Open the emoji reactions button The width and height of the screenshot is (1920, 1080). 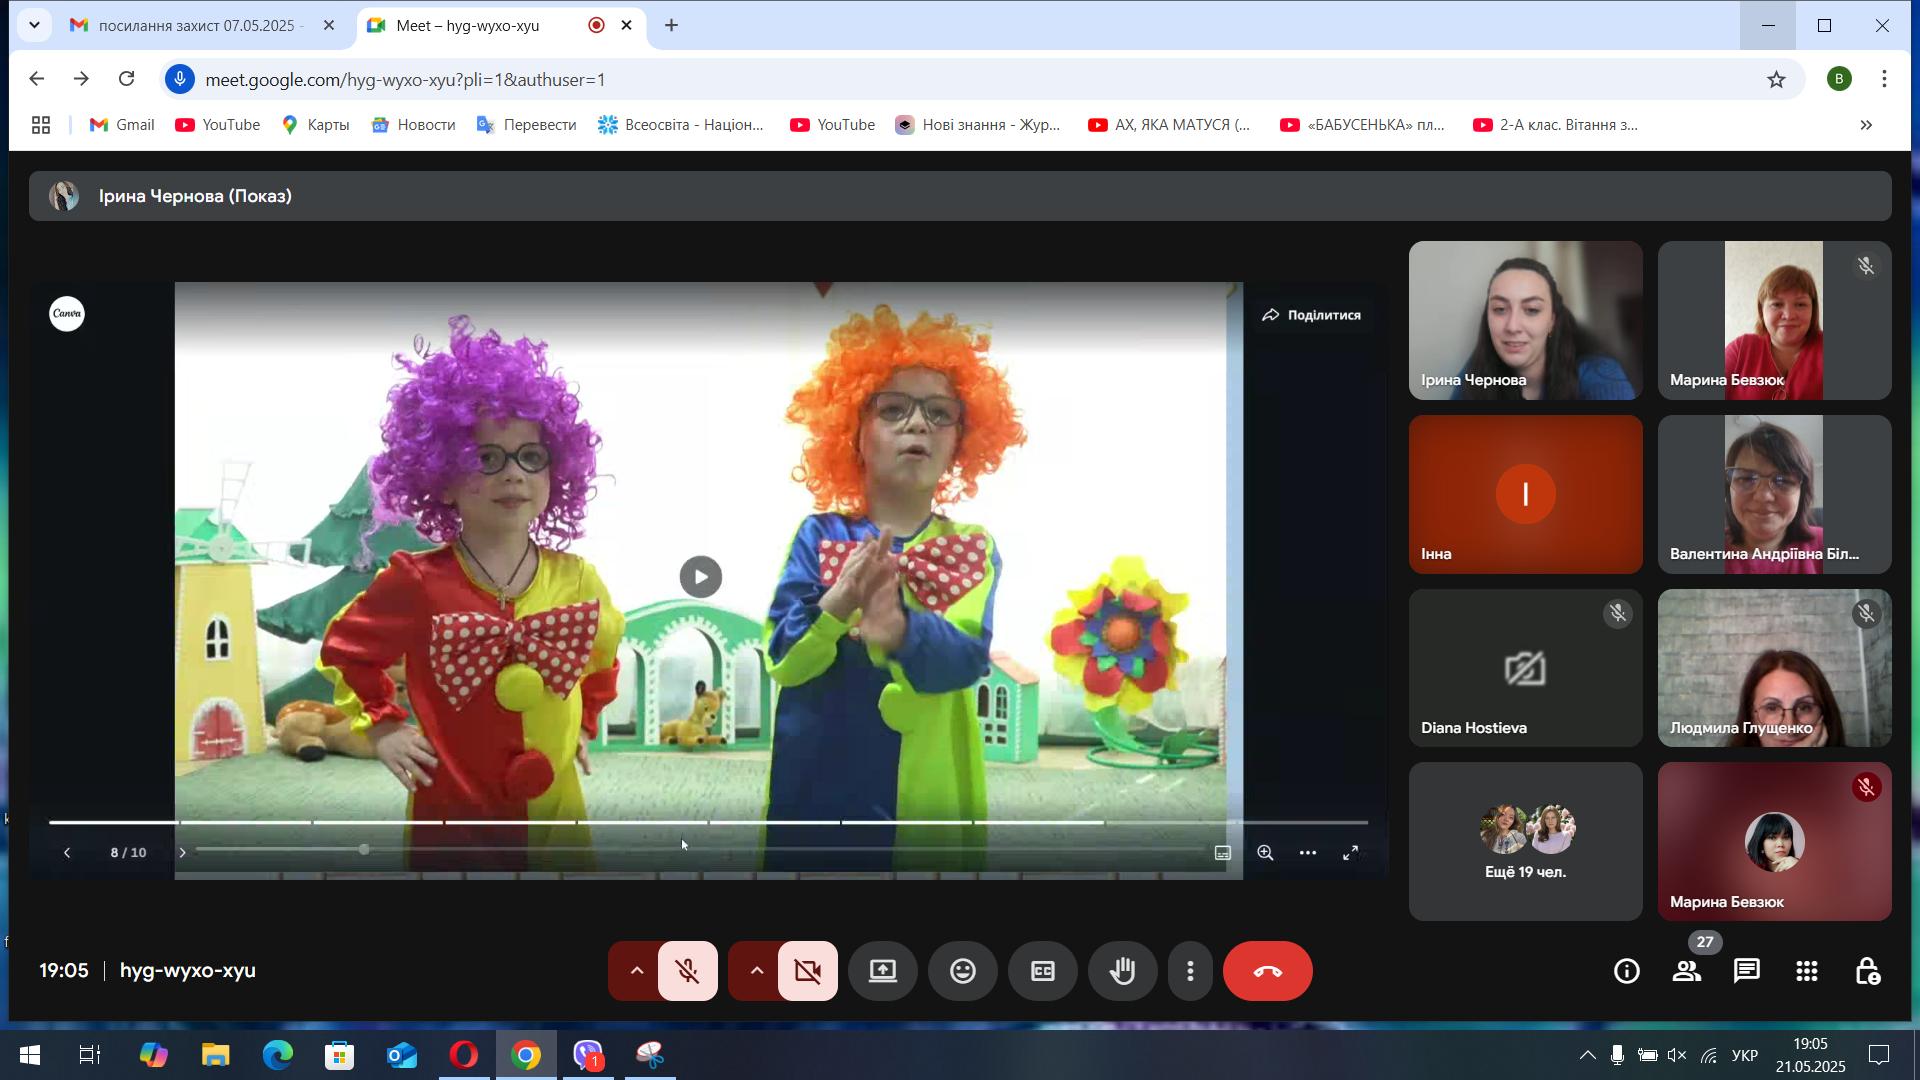pyautogui.click(x=962, y=971)
